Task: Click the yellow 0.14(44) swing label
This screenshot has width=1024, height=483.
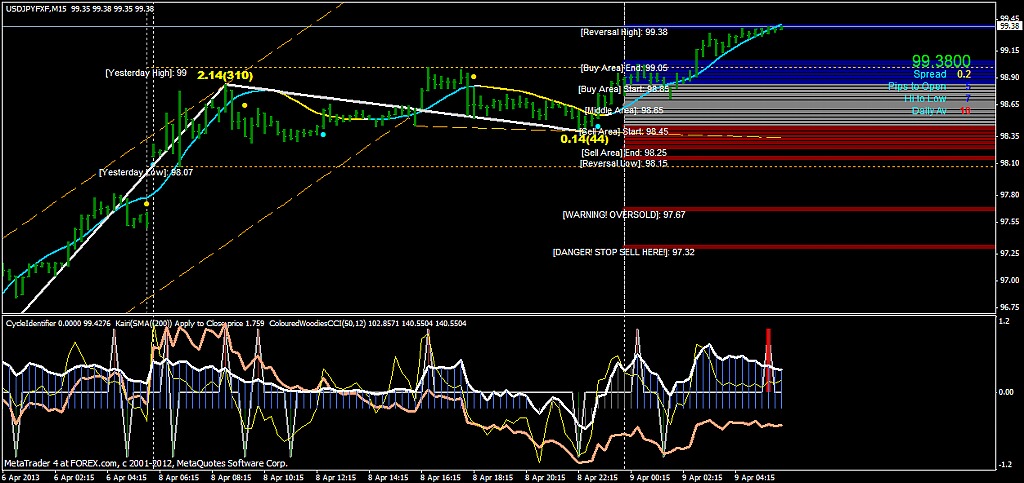Action: pos(585,138)
